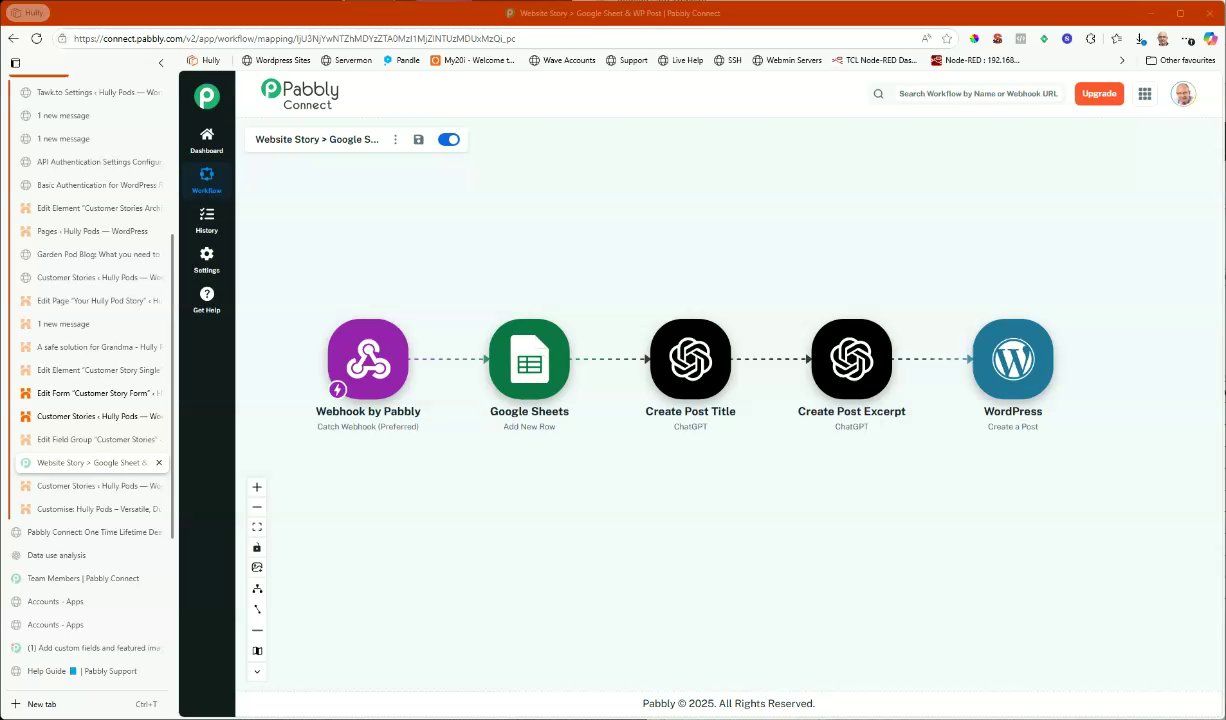Collapse the vertical tabs pane

pos(161,63)
